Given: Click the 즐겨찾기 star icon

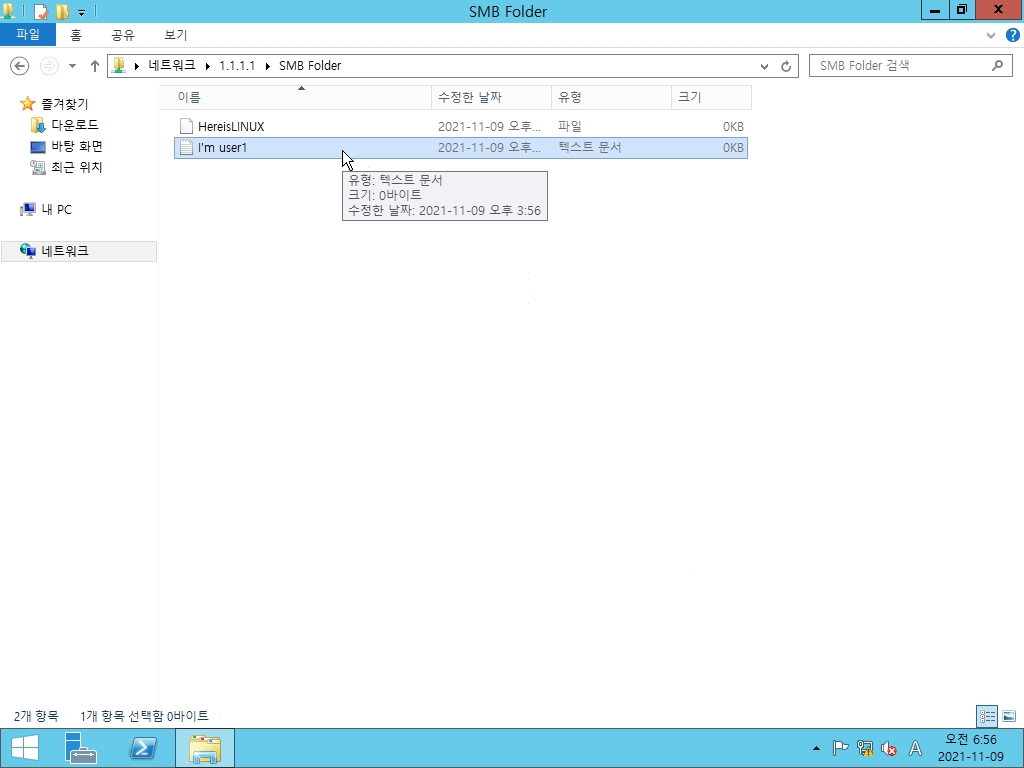Looking at the screenshot, I should (27, 104).
